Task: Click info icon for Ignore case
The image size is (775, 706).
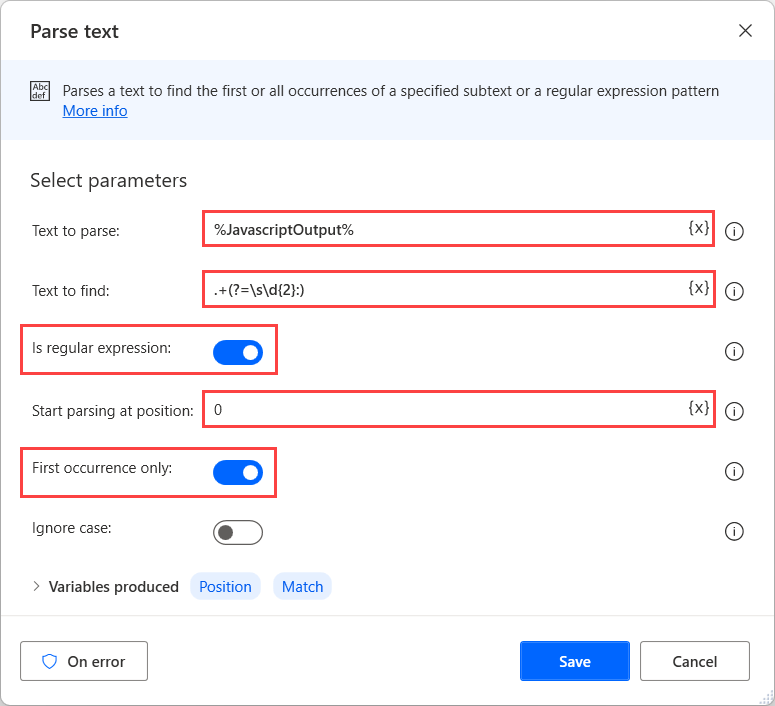Action: 734,531
